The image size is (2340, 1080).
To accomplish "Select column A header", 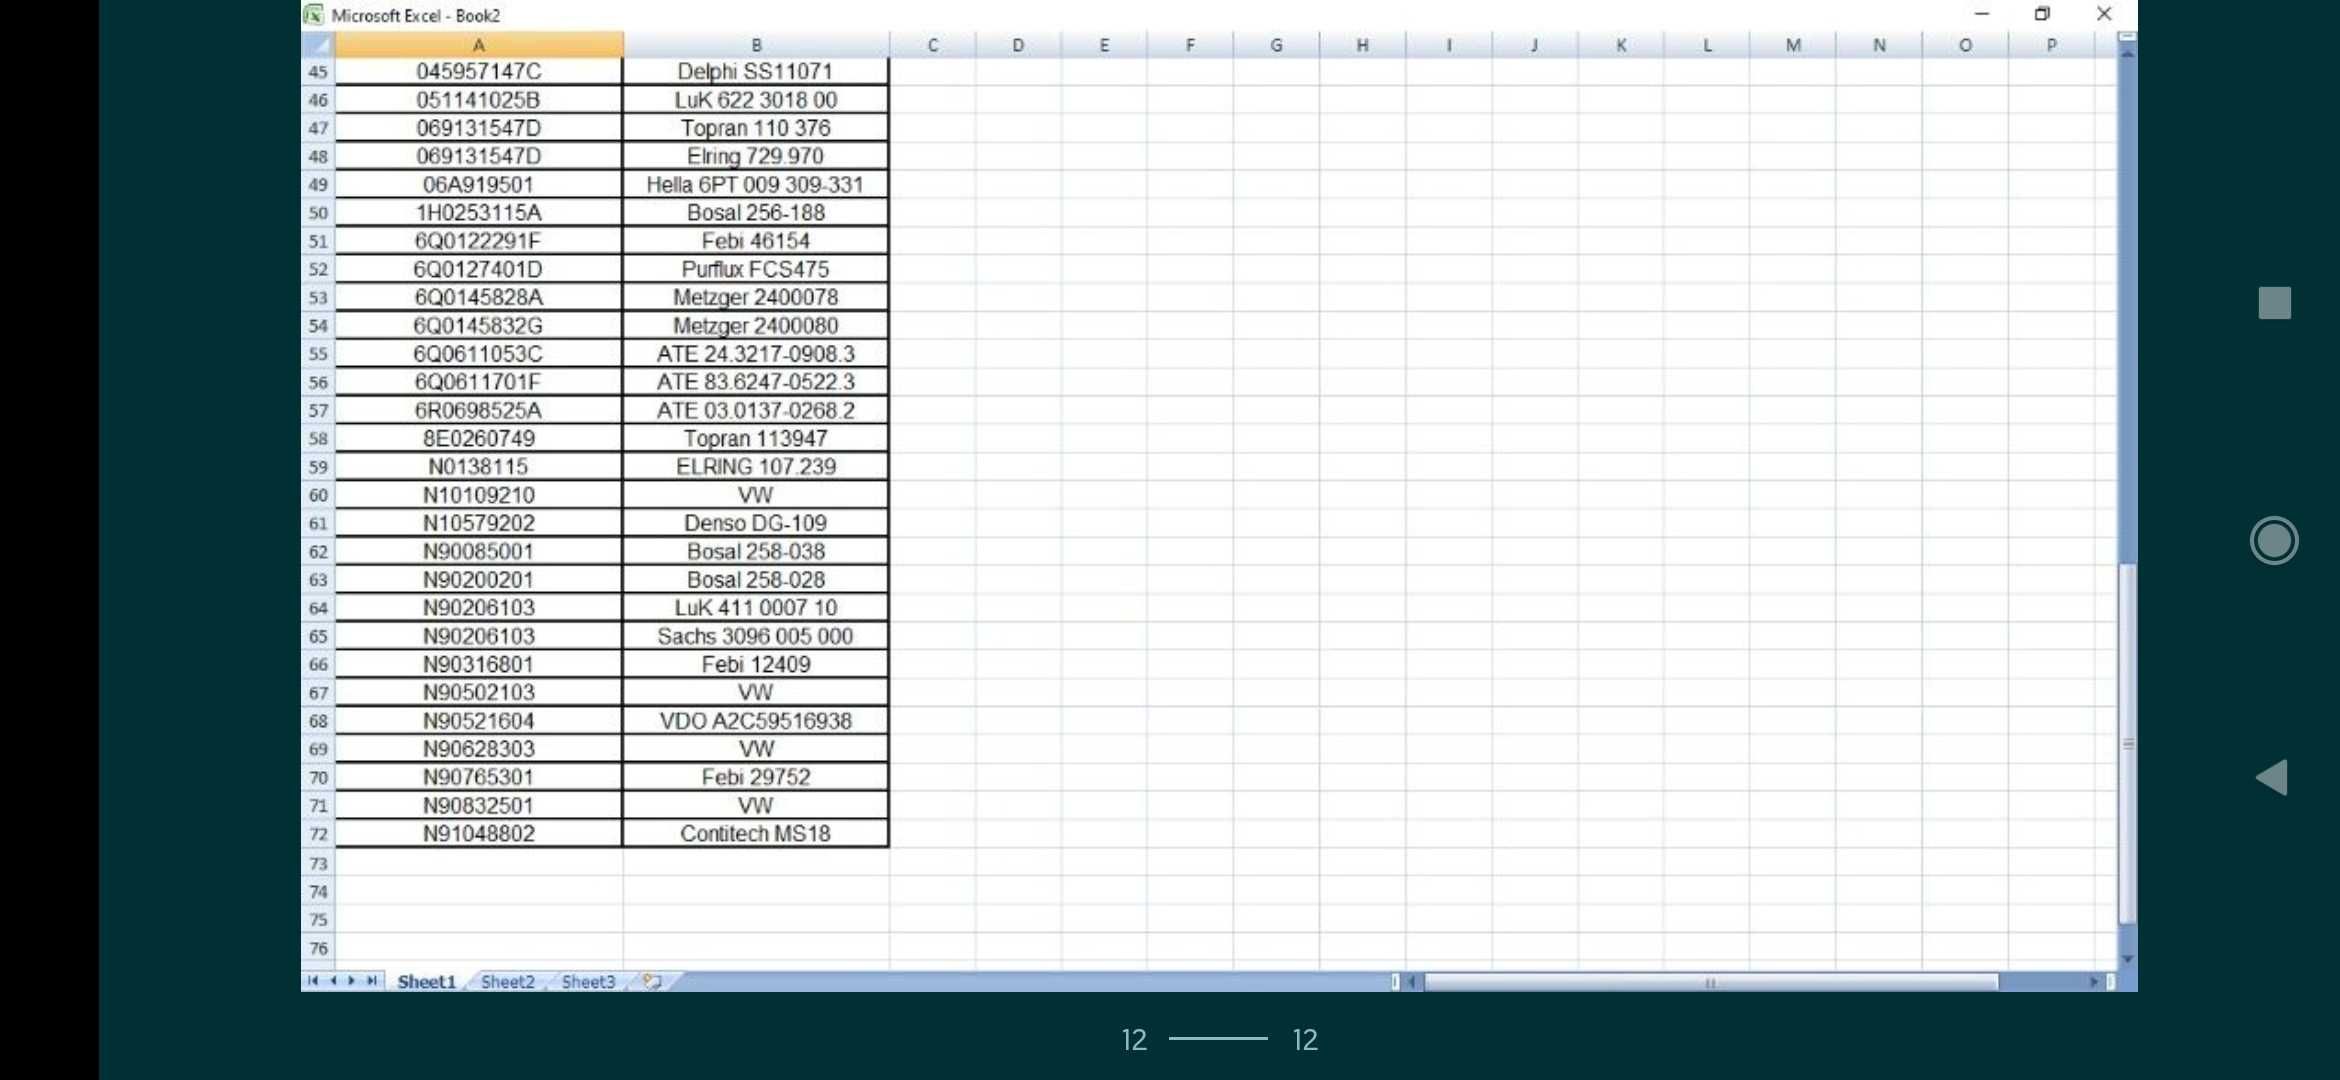I will (479, 45).
